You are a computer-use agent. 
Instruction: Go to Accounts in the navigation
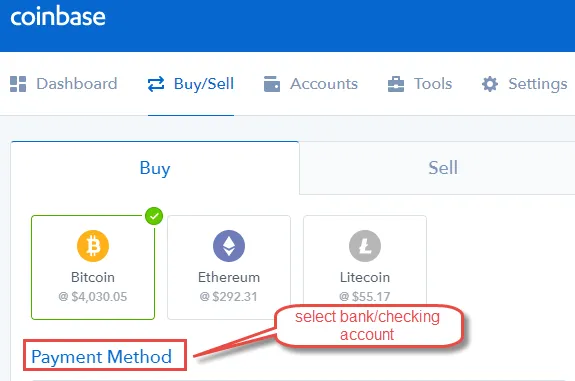click(311, 84)
